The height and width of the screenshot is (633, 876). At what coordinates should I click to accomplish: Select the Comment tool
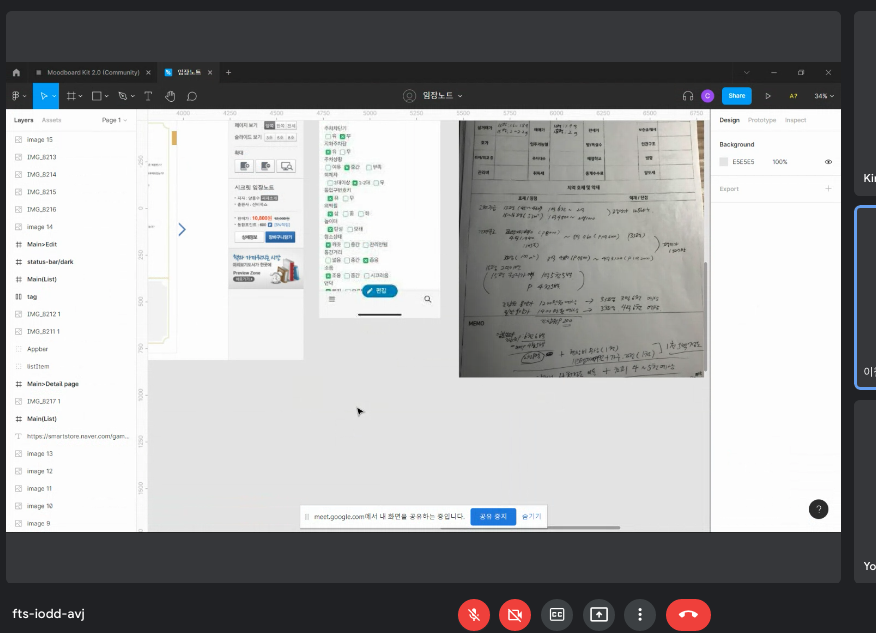[192, 96]
